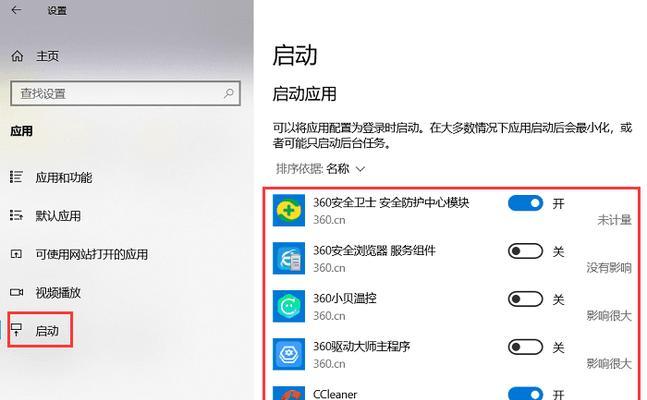
Task: Click the 视频播放 camera icon
Action: pyautogui.click(x=17, y=292)
